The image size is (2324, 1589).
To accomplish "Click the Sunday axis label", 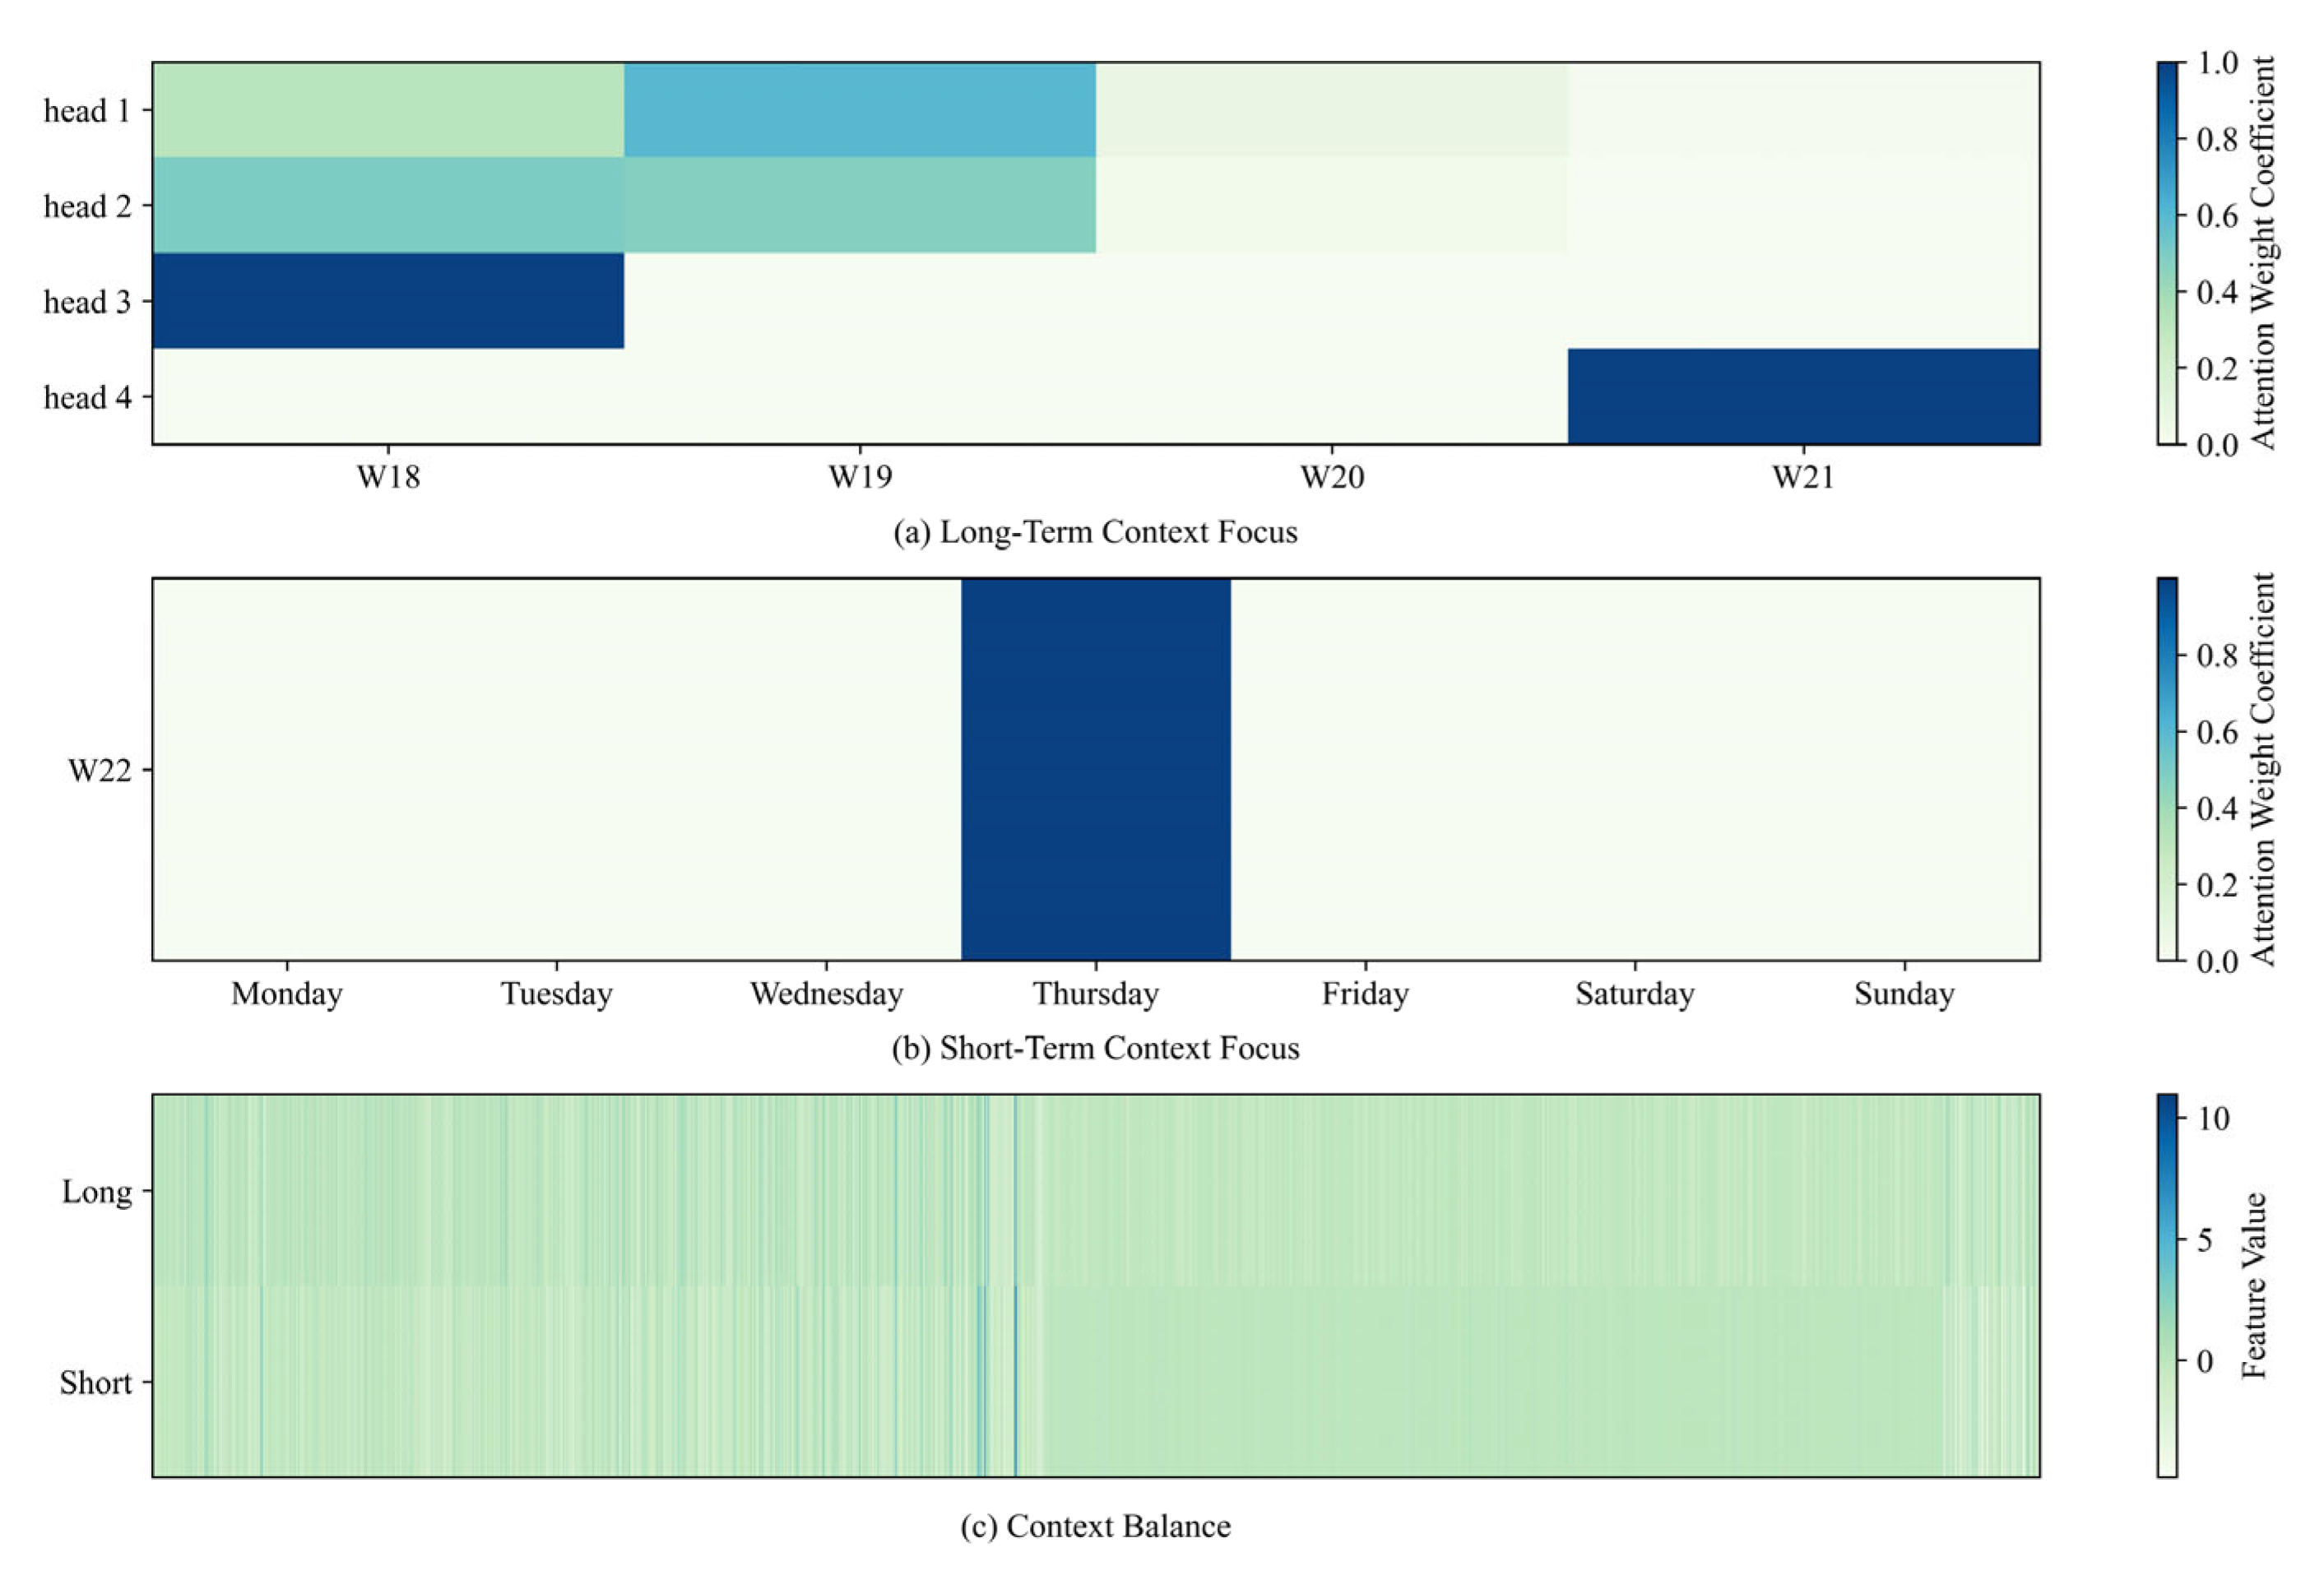I will click(x=1904, y=994).
